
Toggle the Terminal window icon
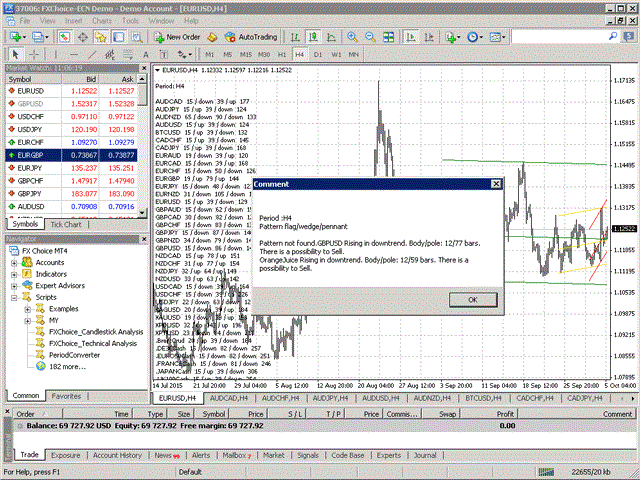point(118,37)
